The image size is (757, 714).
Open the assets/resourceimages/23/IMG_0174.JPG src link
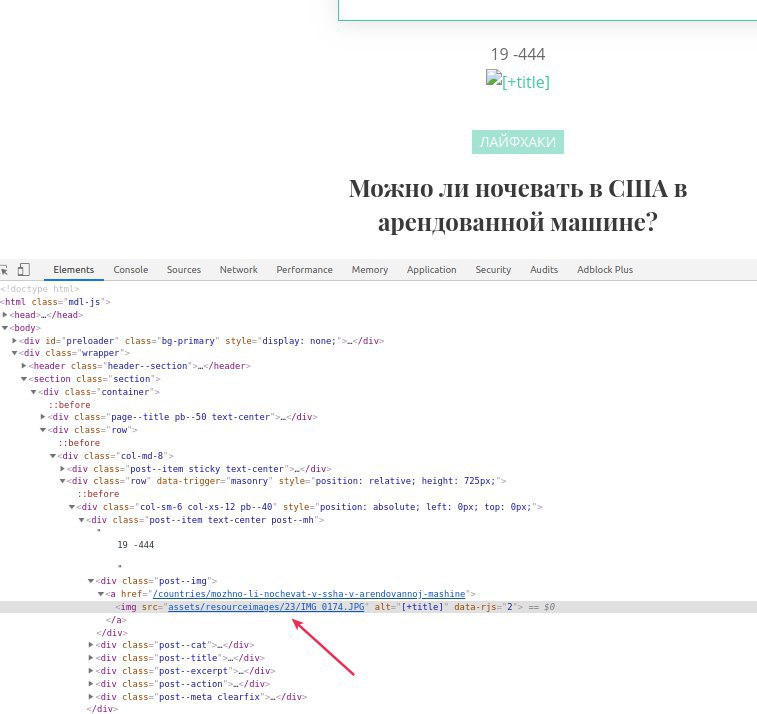(266, 607)
